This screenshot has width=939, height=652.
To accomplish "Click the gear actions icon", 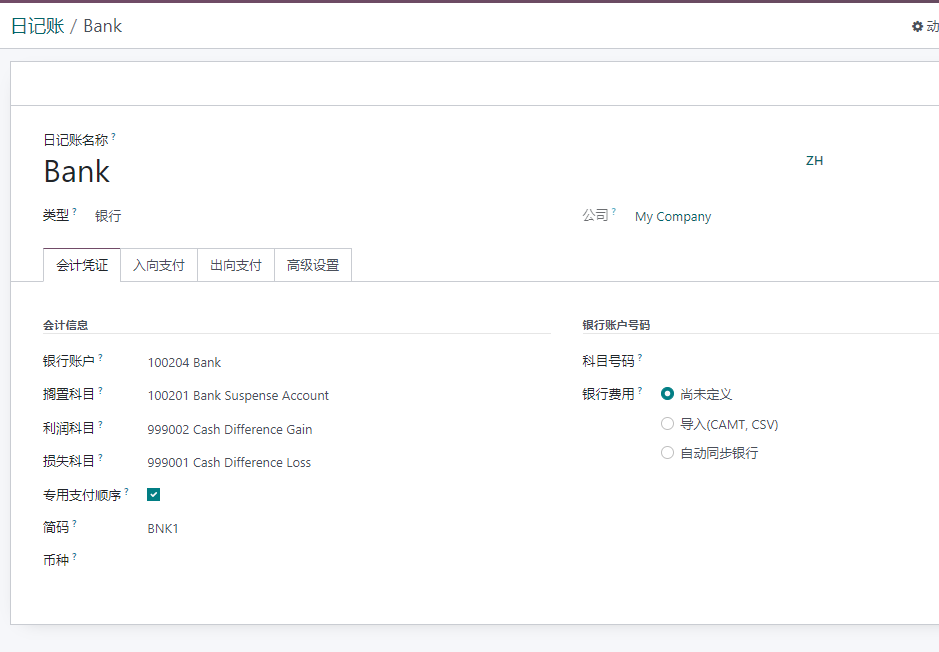I will click(x=917, y=26).
